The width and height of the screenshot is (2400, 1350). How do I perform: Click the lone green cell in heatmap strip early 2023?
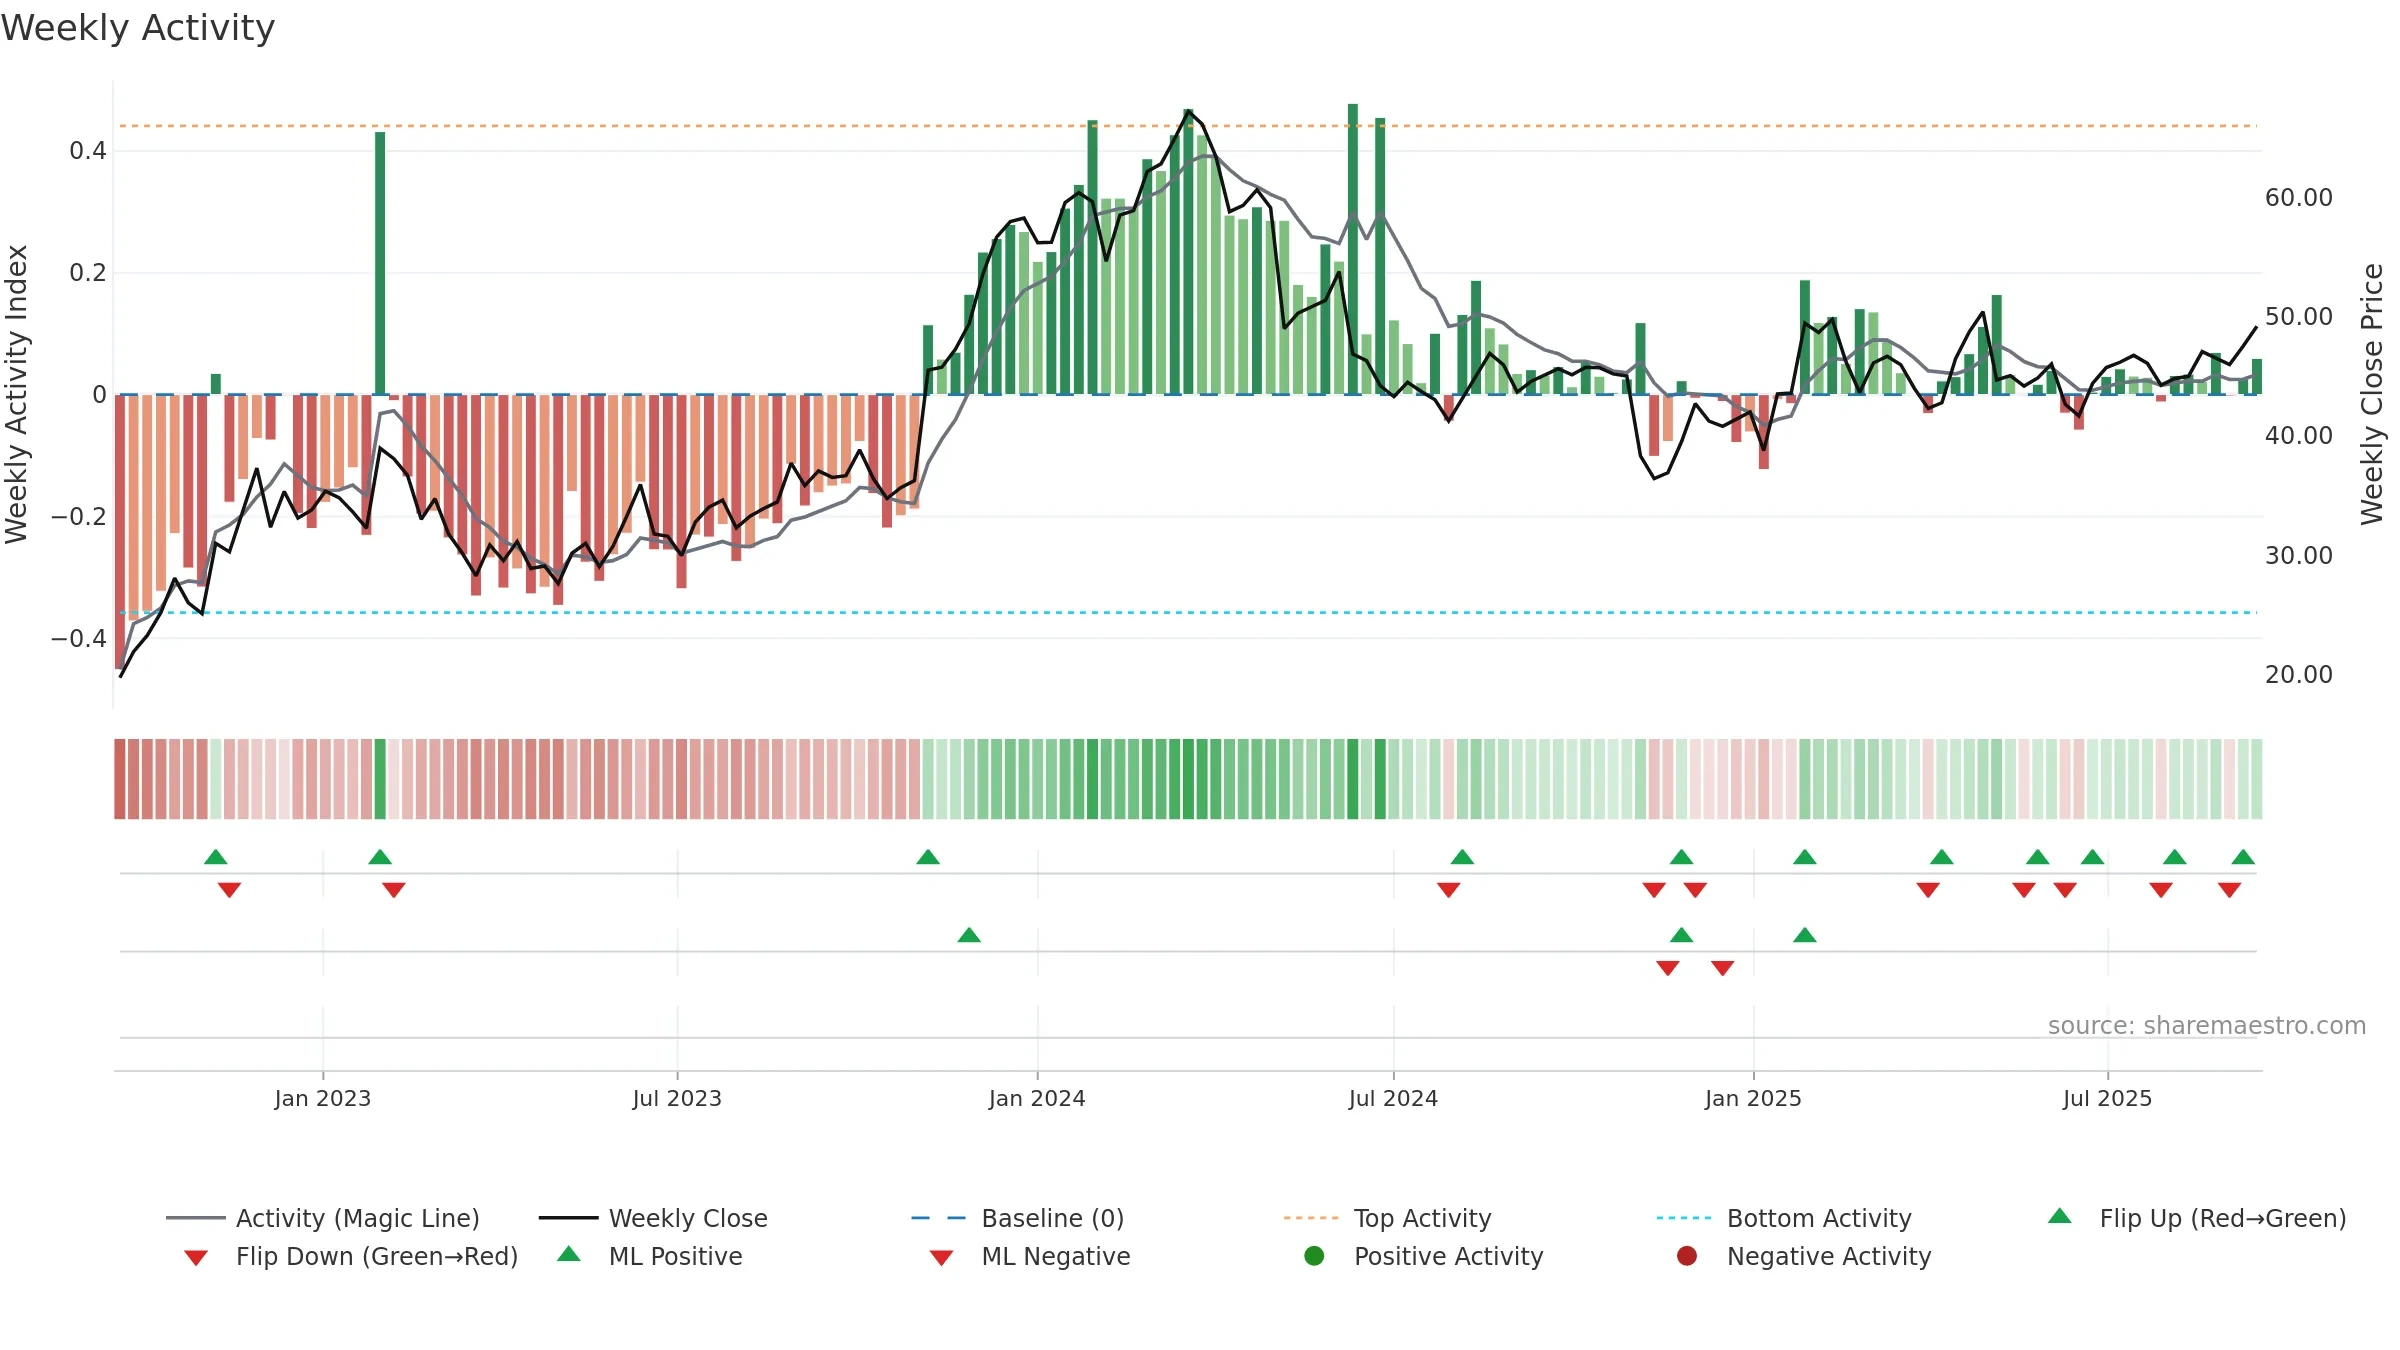coord(380,779)
